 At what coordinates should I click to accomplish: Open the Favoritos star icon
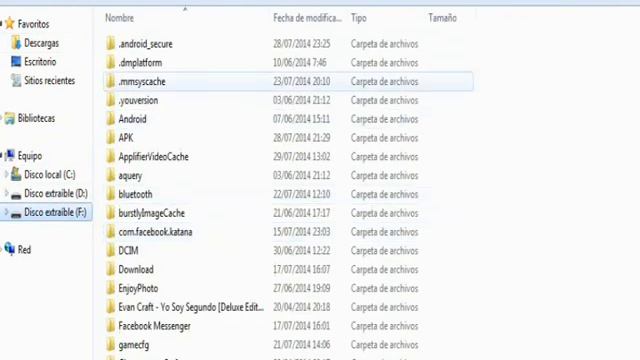click(10, 24)
